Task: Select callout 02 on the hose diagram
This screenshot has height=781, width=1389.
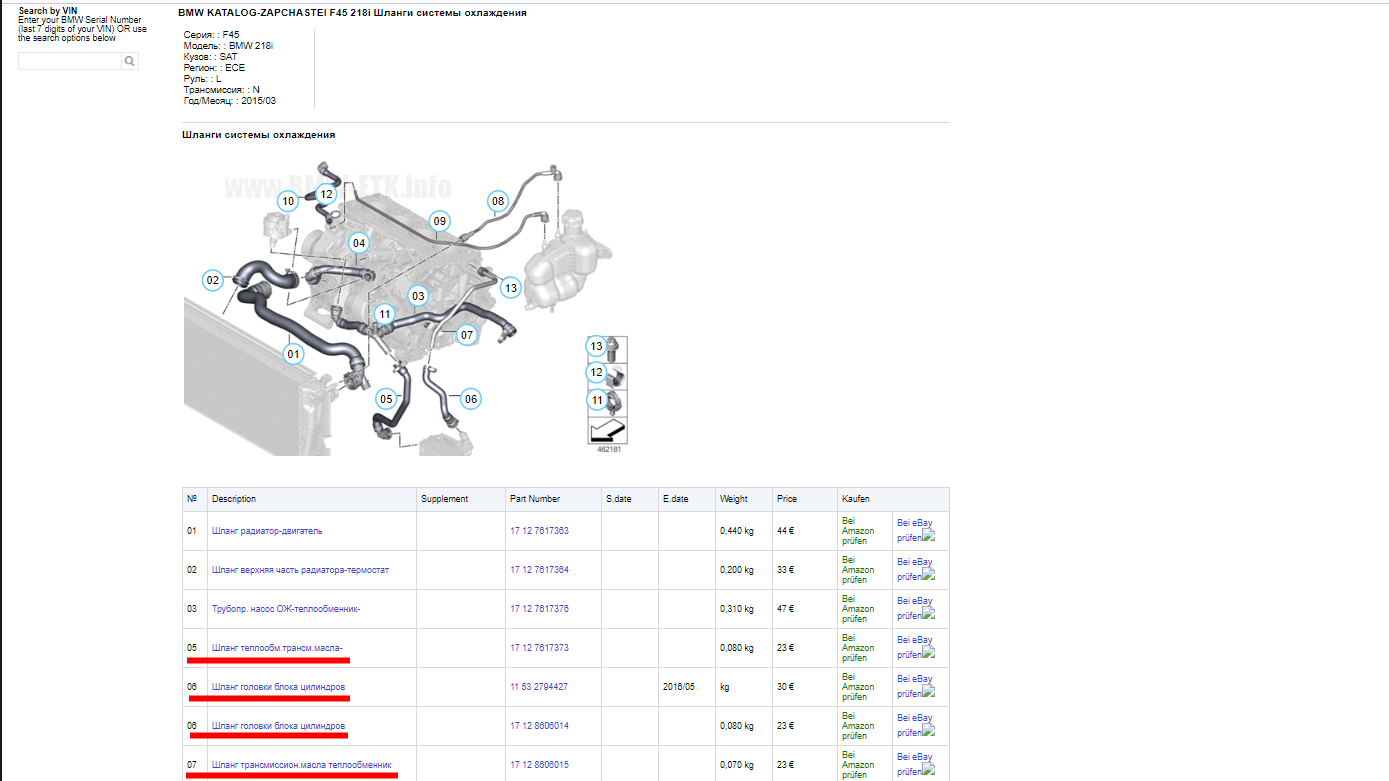Action: click(212, 280)
